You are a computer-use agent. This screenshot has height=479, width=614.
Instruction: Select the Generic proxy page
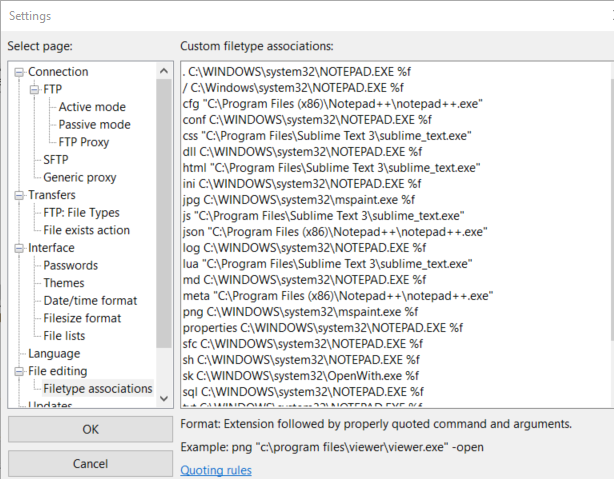pyautogui.click(x=79, y=177)
